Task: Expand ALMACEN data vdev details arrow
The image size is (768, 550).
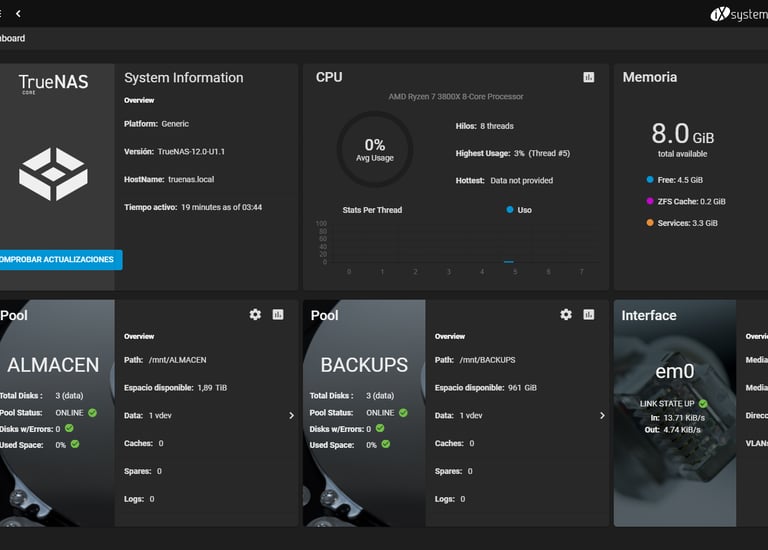Action: click(x=291, y=415)
